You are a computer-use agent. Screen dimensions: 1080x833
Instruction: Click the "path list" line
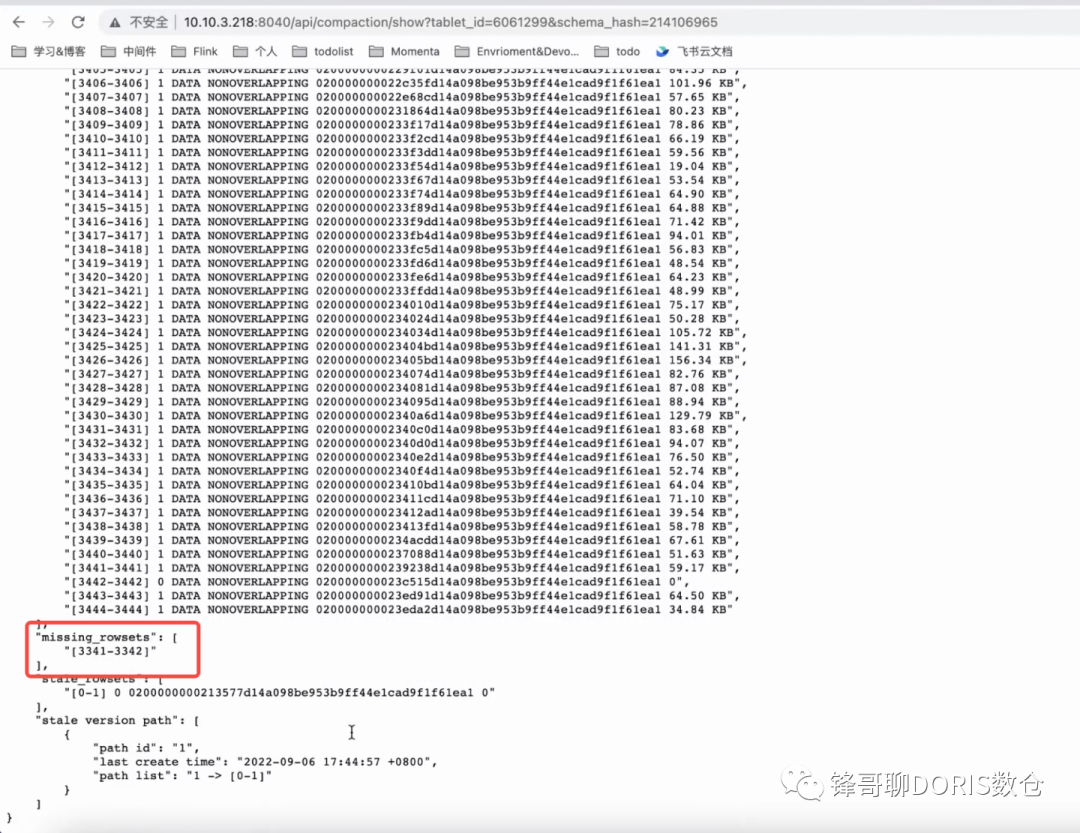pyautogui.click(x=183, y=776)
